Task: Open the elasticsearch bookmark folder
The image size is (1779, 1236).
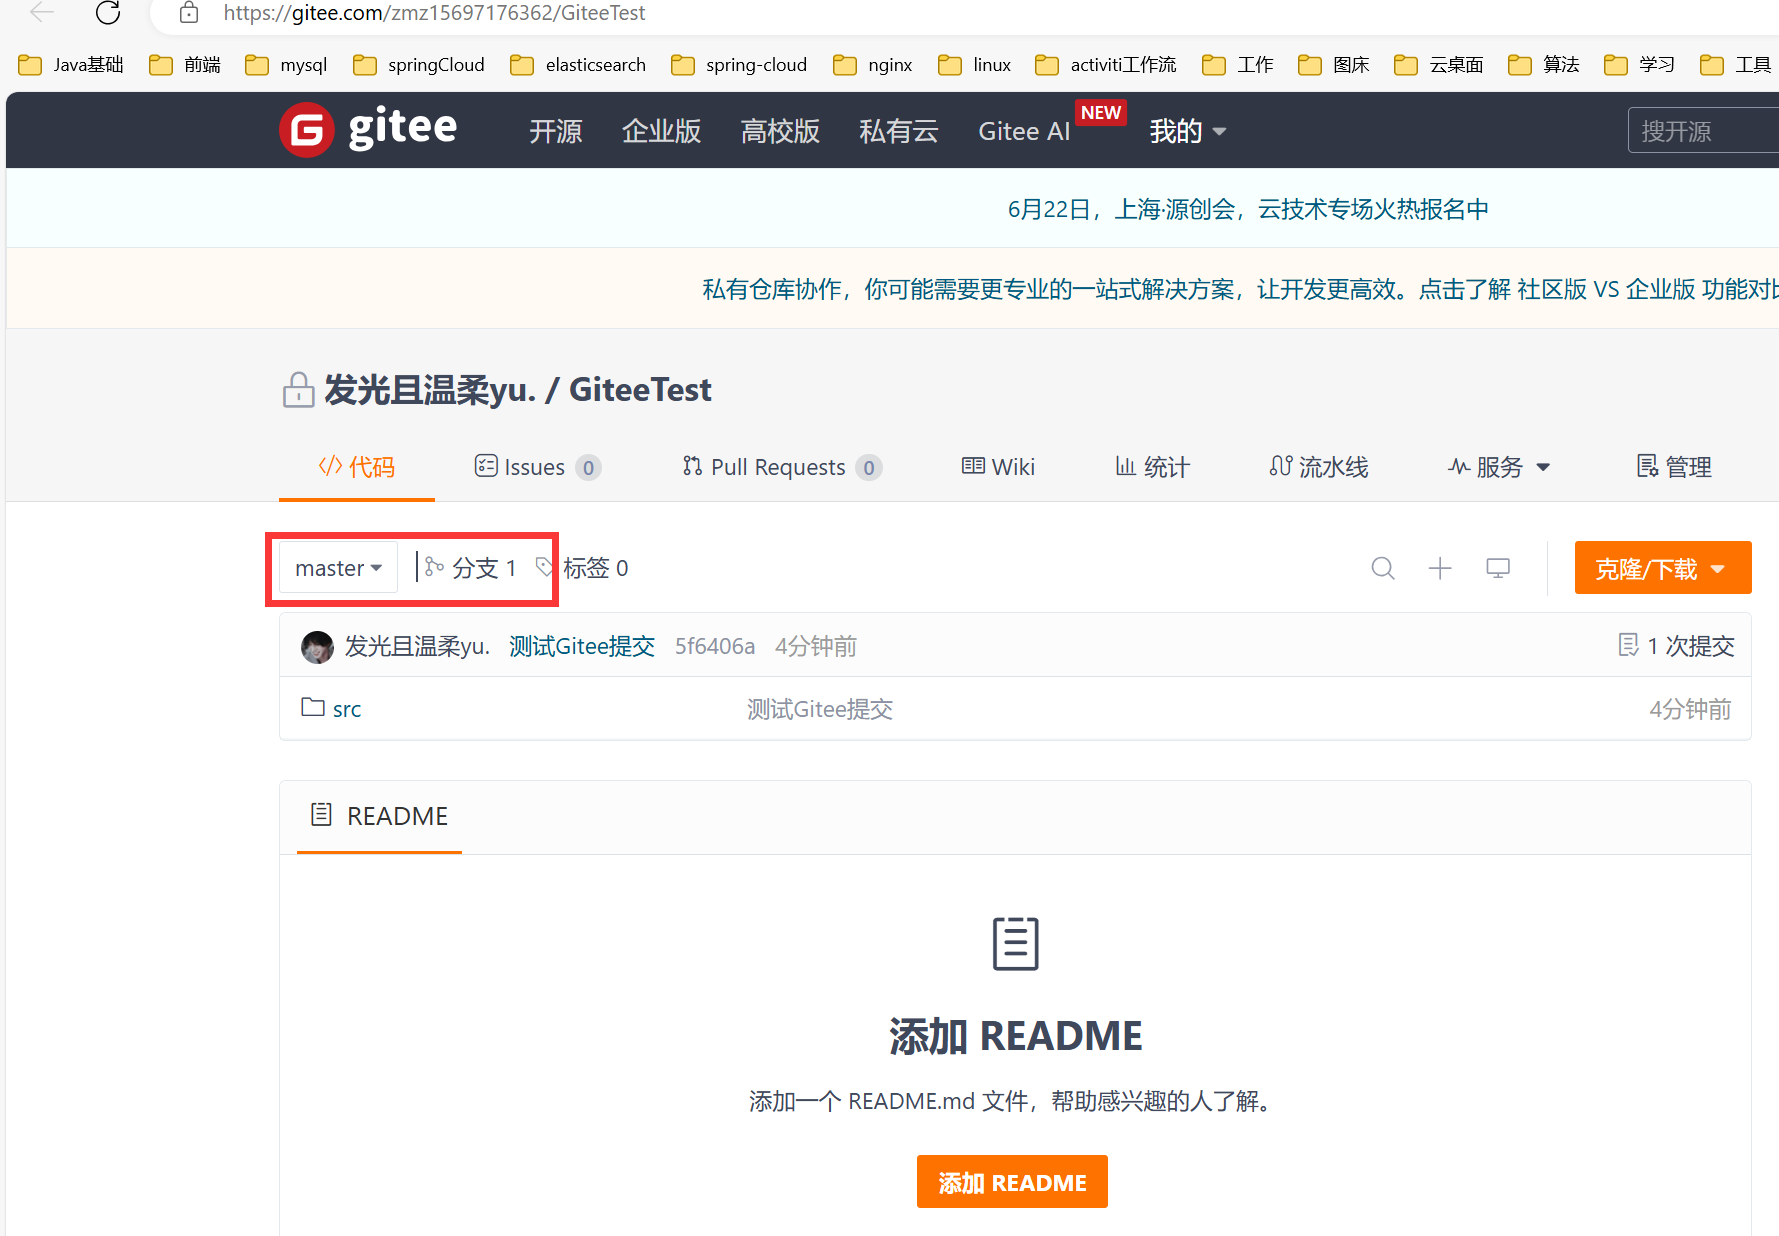Action: (578, 65)
